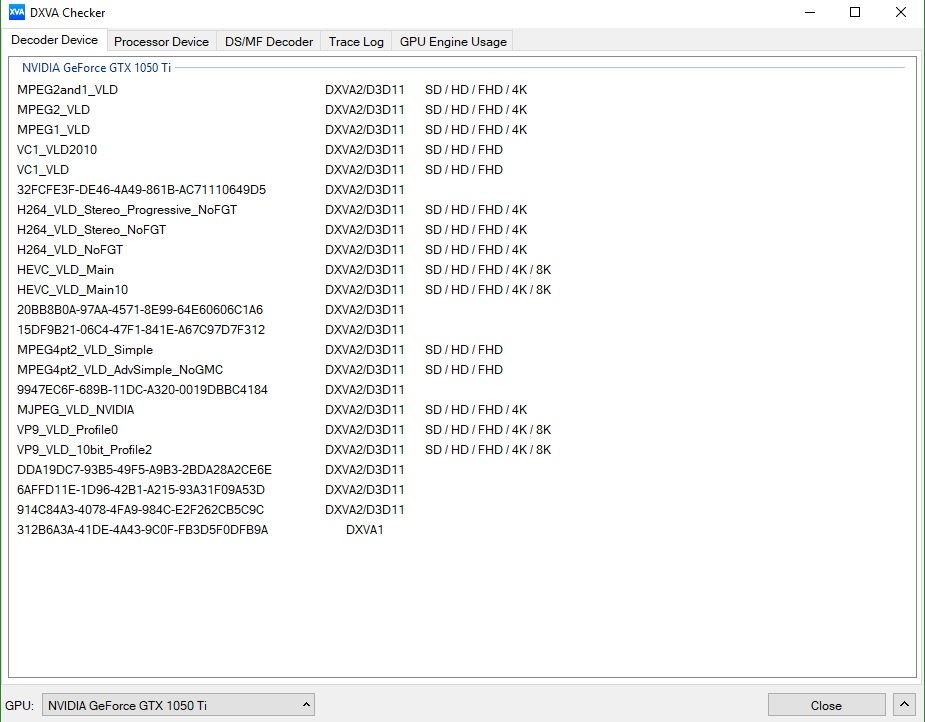The height and width of the screenshot is (722, 925).
Task: Expand panel with up-arrow button beside Close
Action: click(x=904, y=705)
